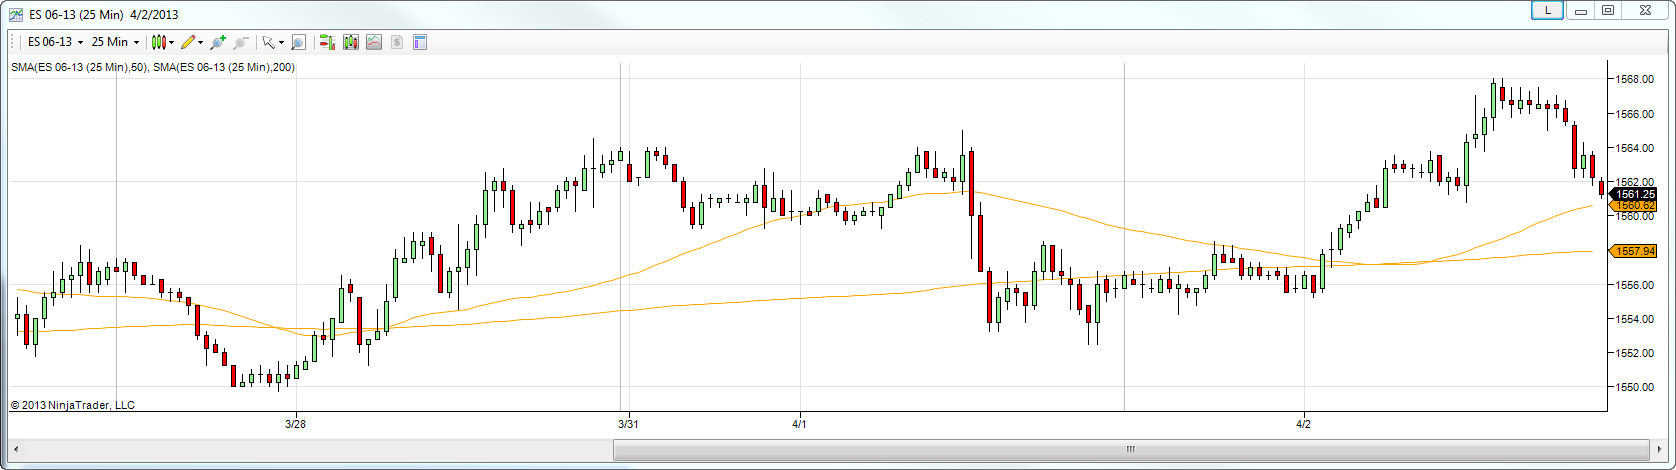Click the 4/2 date axis label
Image resolution: width=1676 pixels, height=470 pixels.
(1304, 424)
